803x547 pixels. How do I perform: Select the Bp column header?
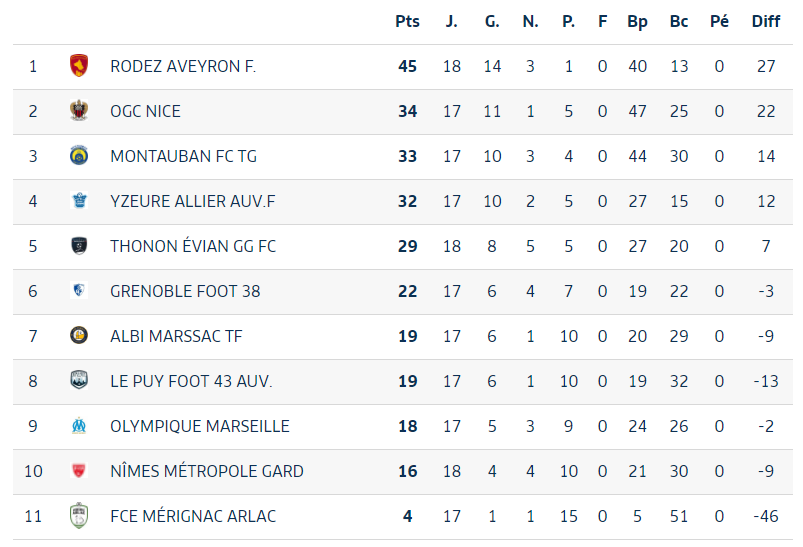point(637,22)
